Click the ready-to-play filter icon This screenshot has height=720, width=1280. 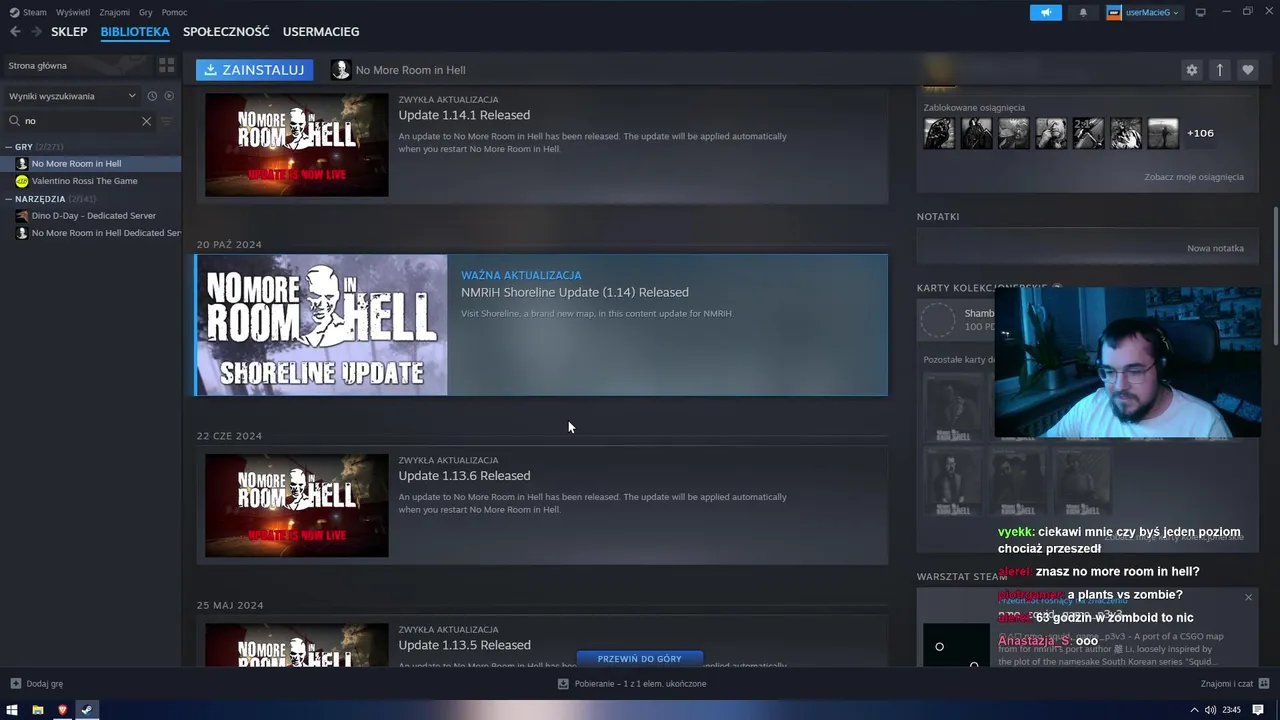(x=169, y=96)
